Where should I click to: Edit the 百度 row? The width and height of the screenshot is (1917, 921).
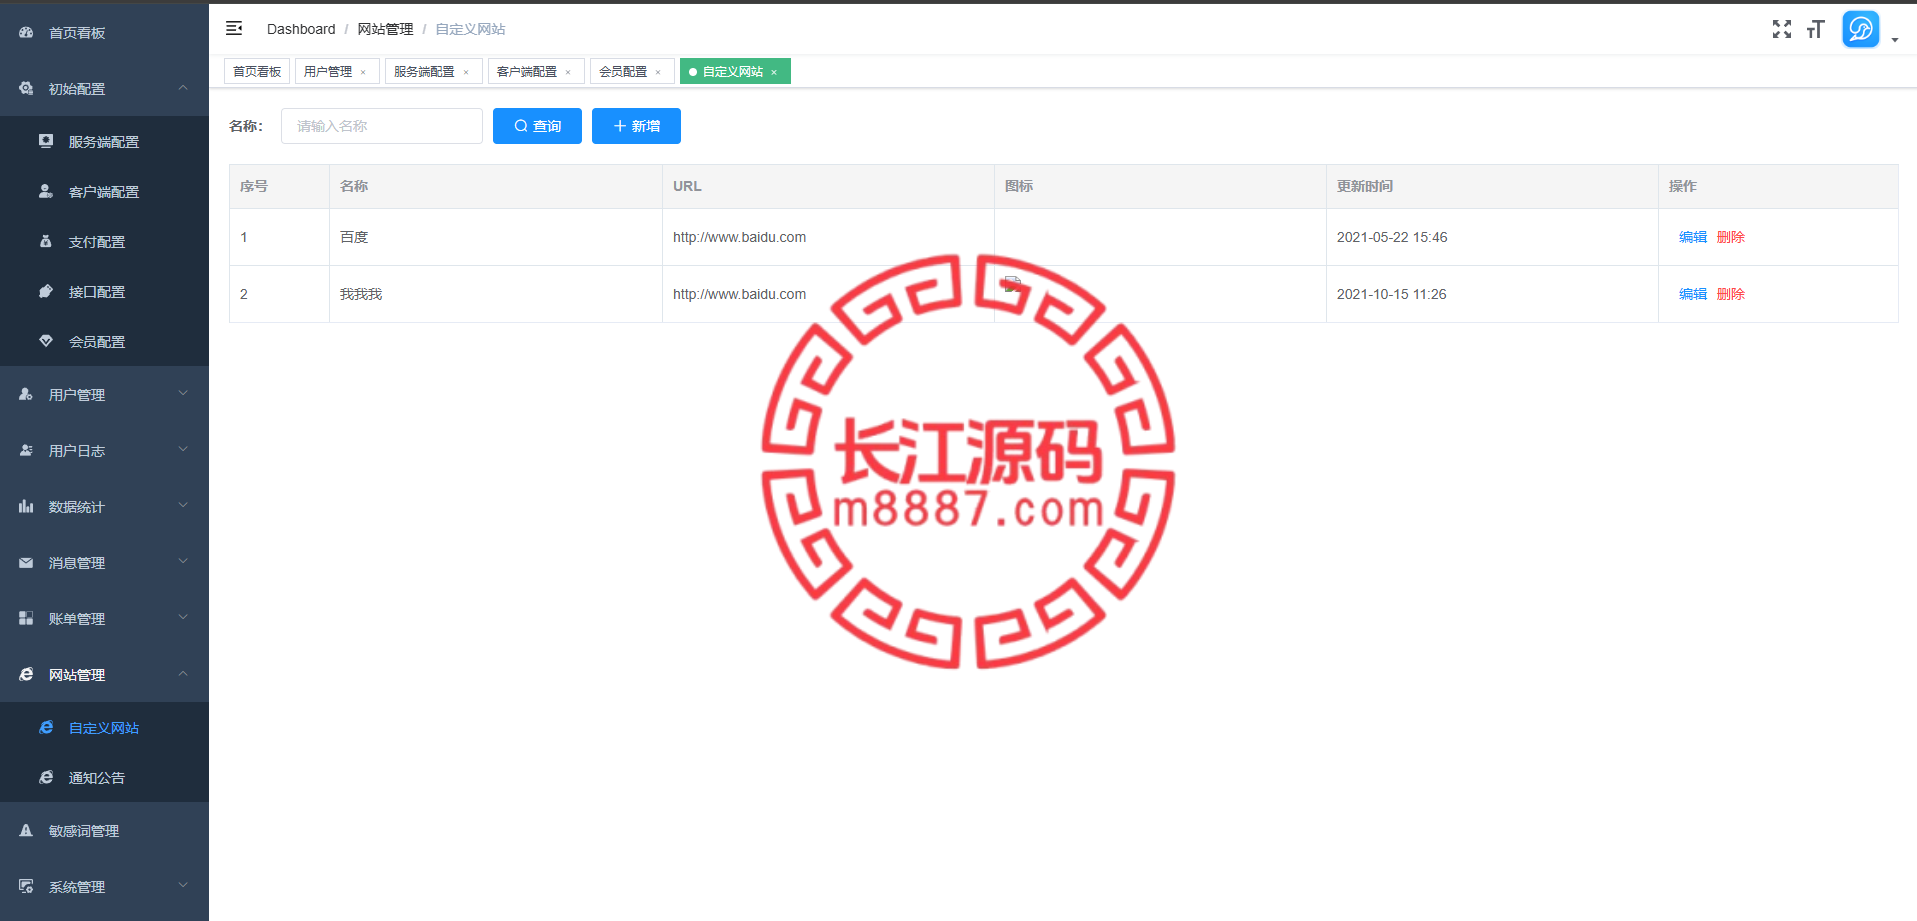(1693, 237)
